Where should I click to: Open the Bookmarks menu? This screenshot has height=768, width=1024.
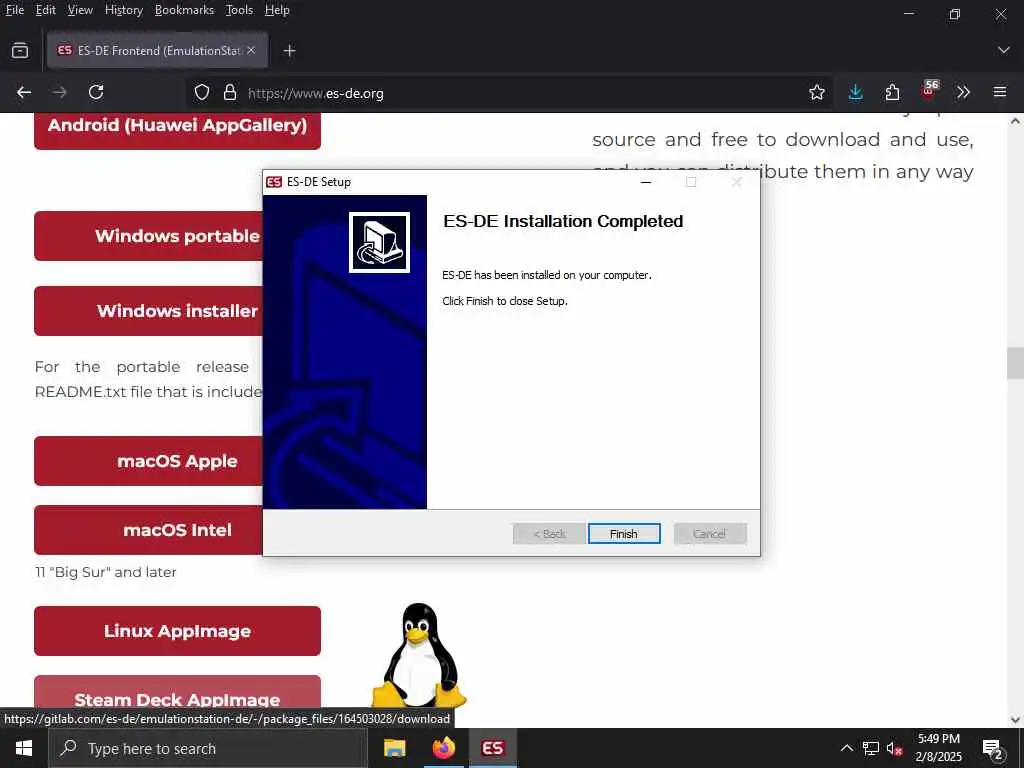pyautogui.click(x=184, y=10)
